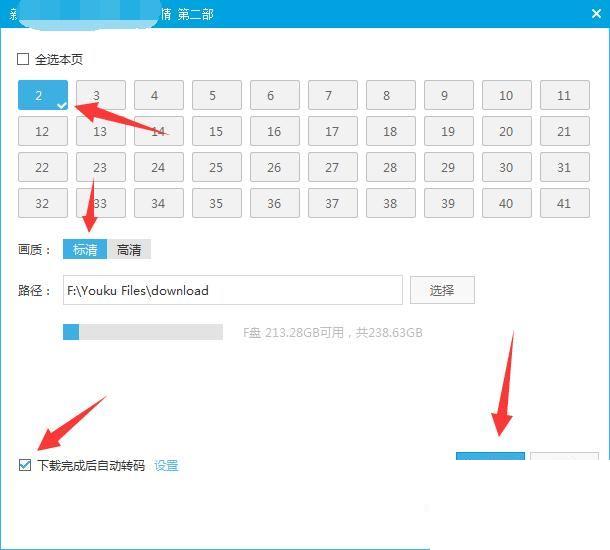The width and height of the screenshot is (610, 550).
Task: Select episode 11 for download
Action: point(564,96)
